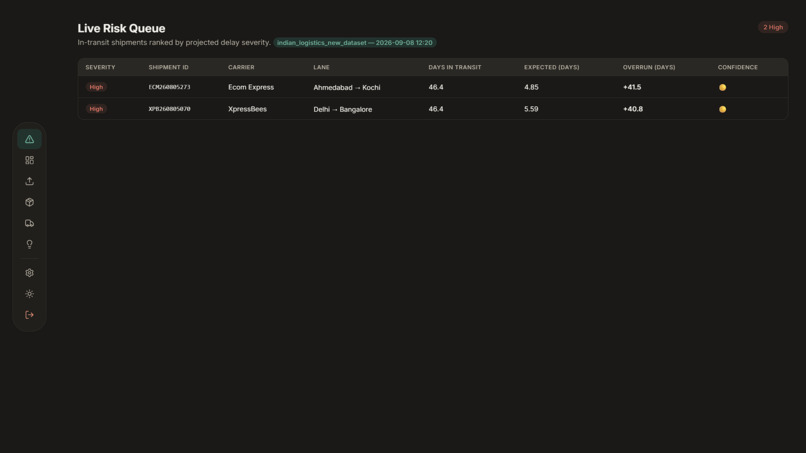Open the lightbulb insights icon in sidebar
Image resolution: width=806 pixels, height=453 pixels.
tap(29, 245)
